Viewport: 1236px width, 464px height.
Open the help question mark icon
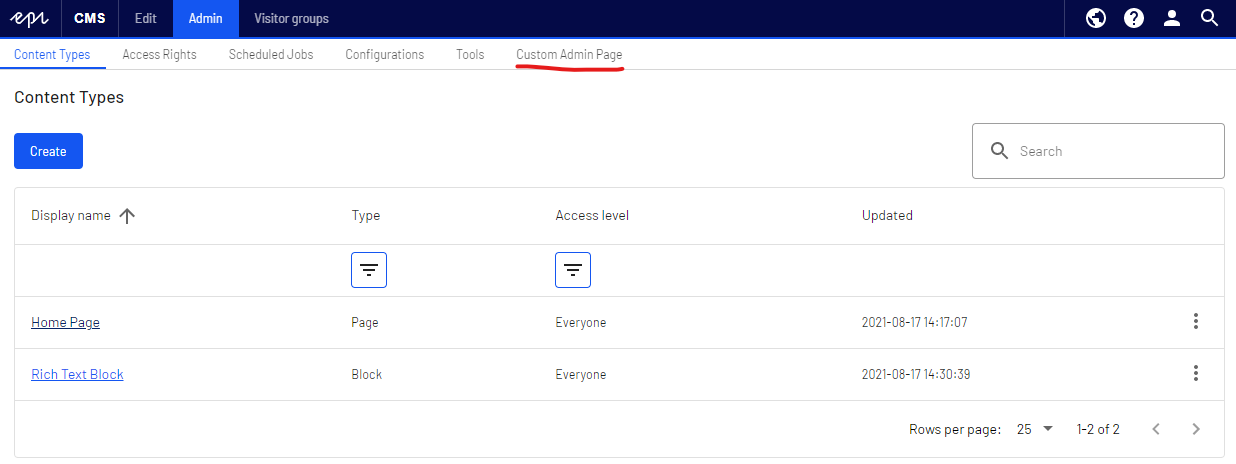[x=1133, y=18]
